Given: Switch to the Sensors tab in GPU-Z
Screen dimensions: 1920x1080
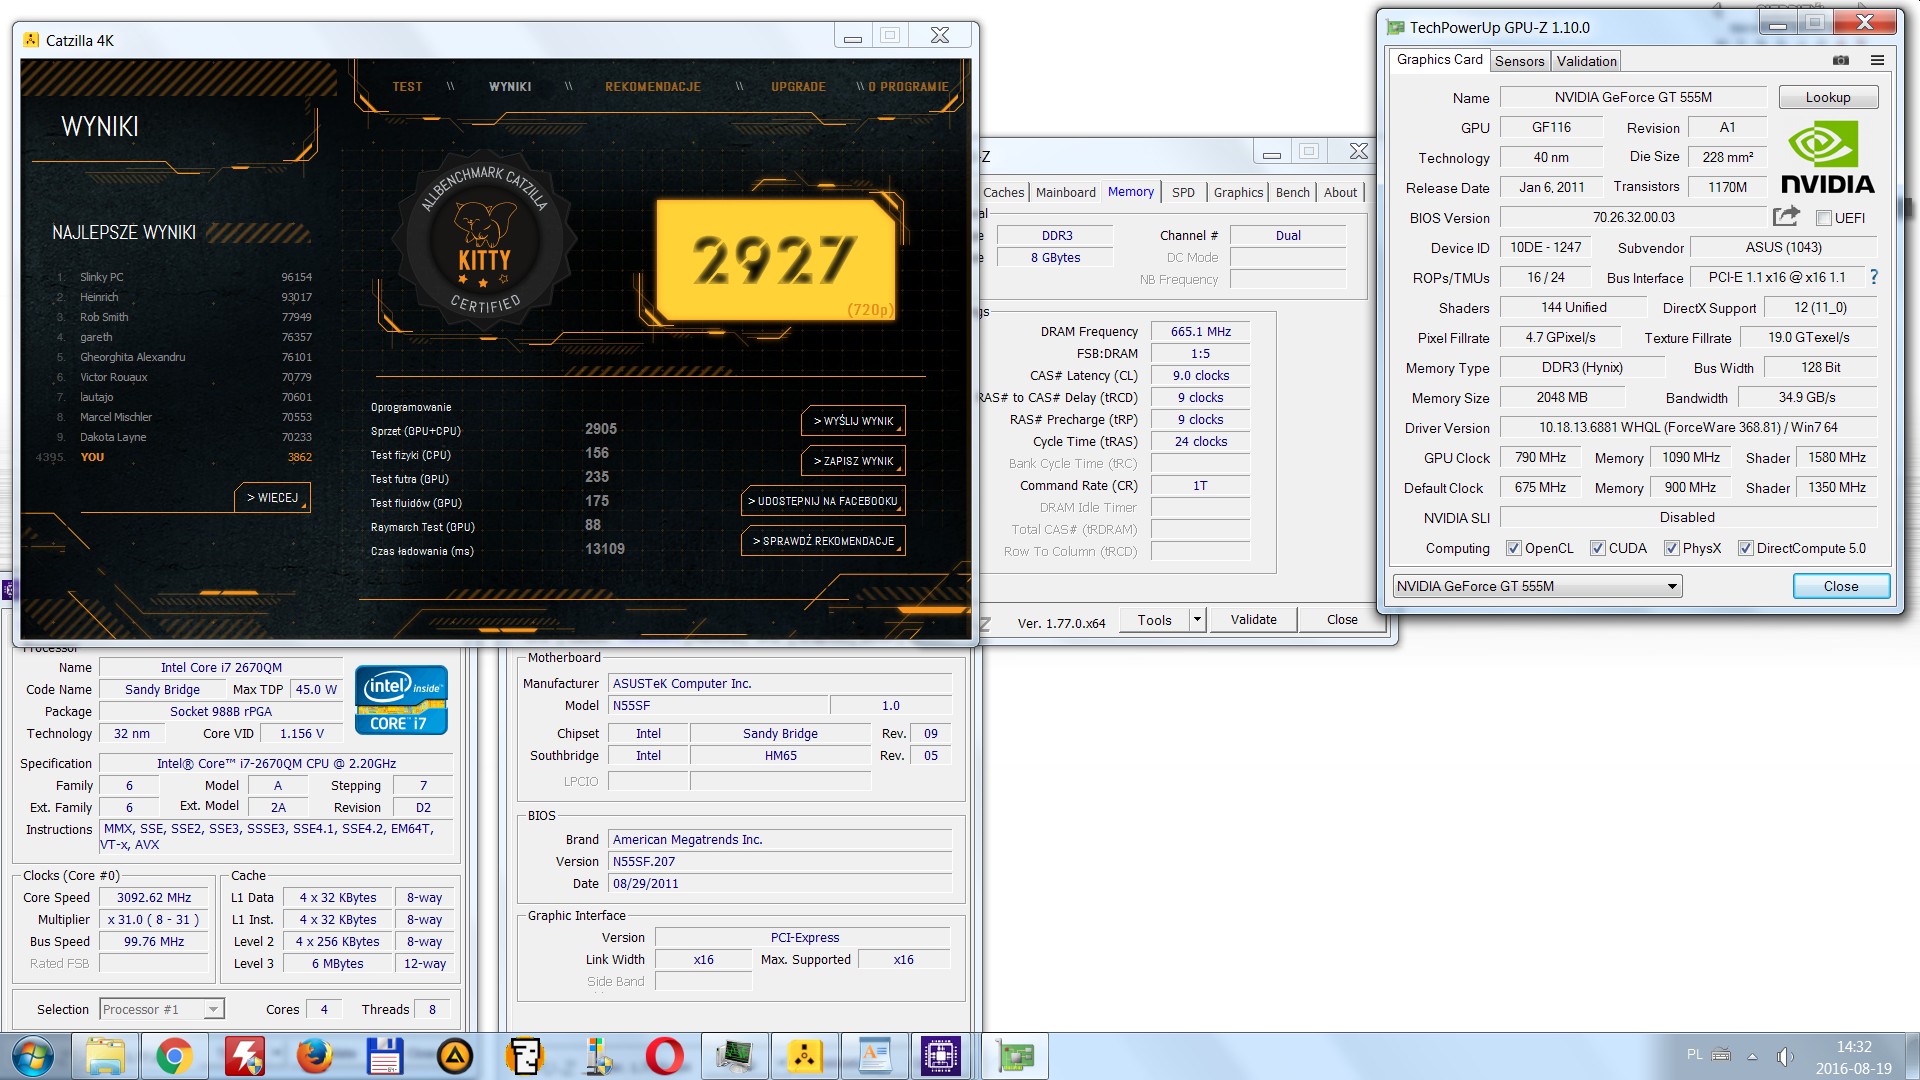Looking at the screenshot, I should pyautogui.click(x=1519, y=61).
